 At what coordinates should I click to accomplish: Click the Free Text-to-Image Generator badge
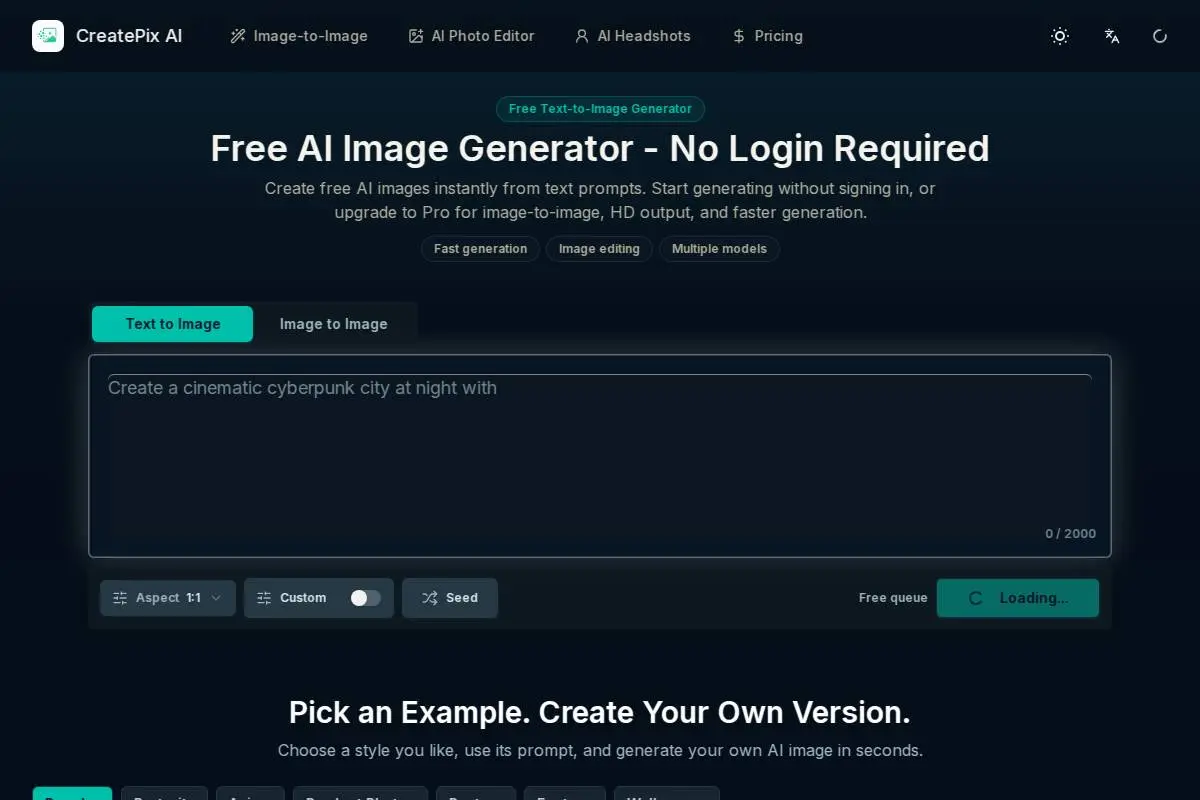pyautogui.click(x=600, y=109)
